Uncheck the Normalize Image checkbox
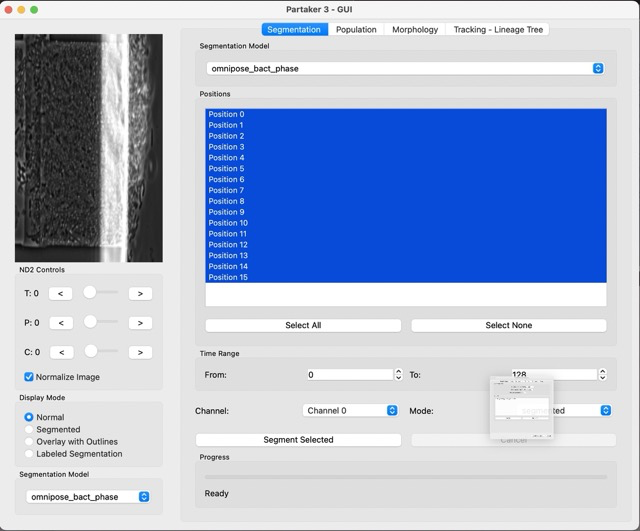 (x=29, y=377)
